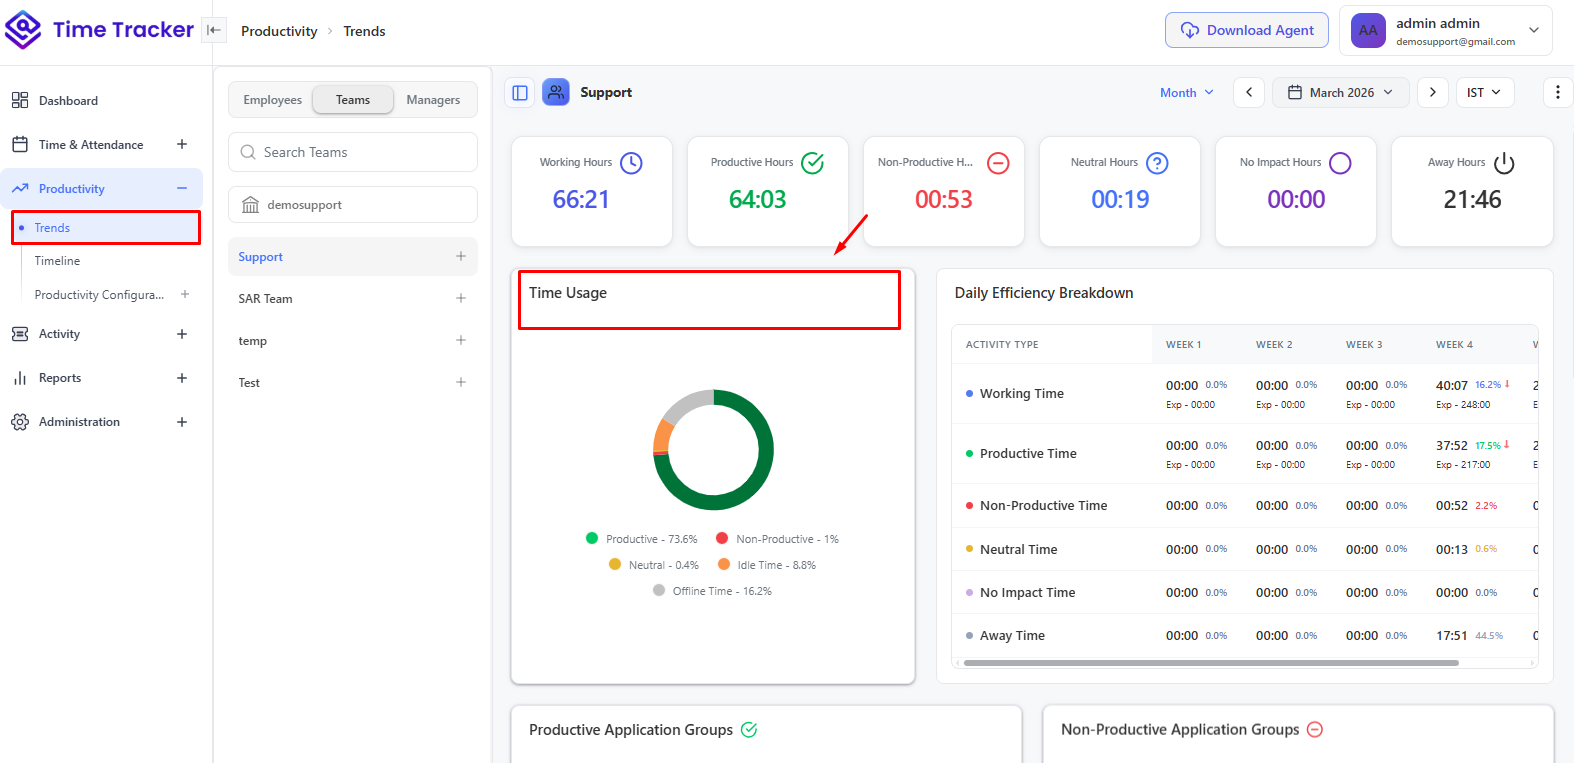Open the March 2026 date picker
1574x763 pixels.
pyautogui.click(x=1340, y=92)
